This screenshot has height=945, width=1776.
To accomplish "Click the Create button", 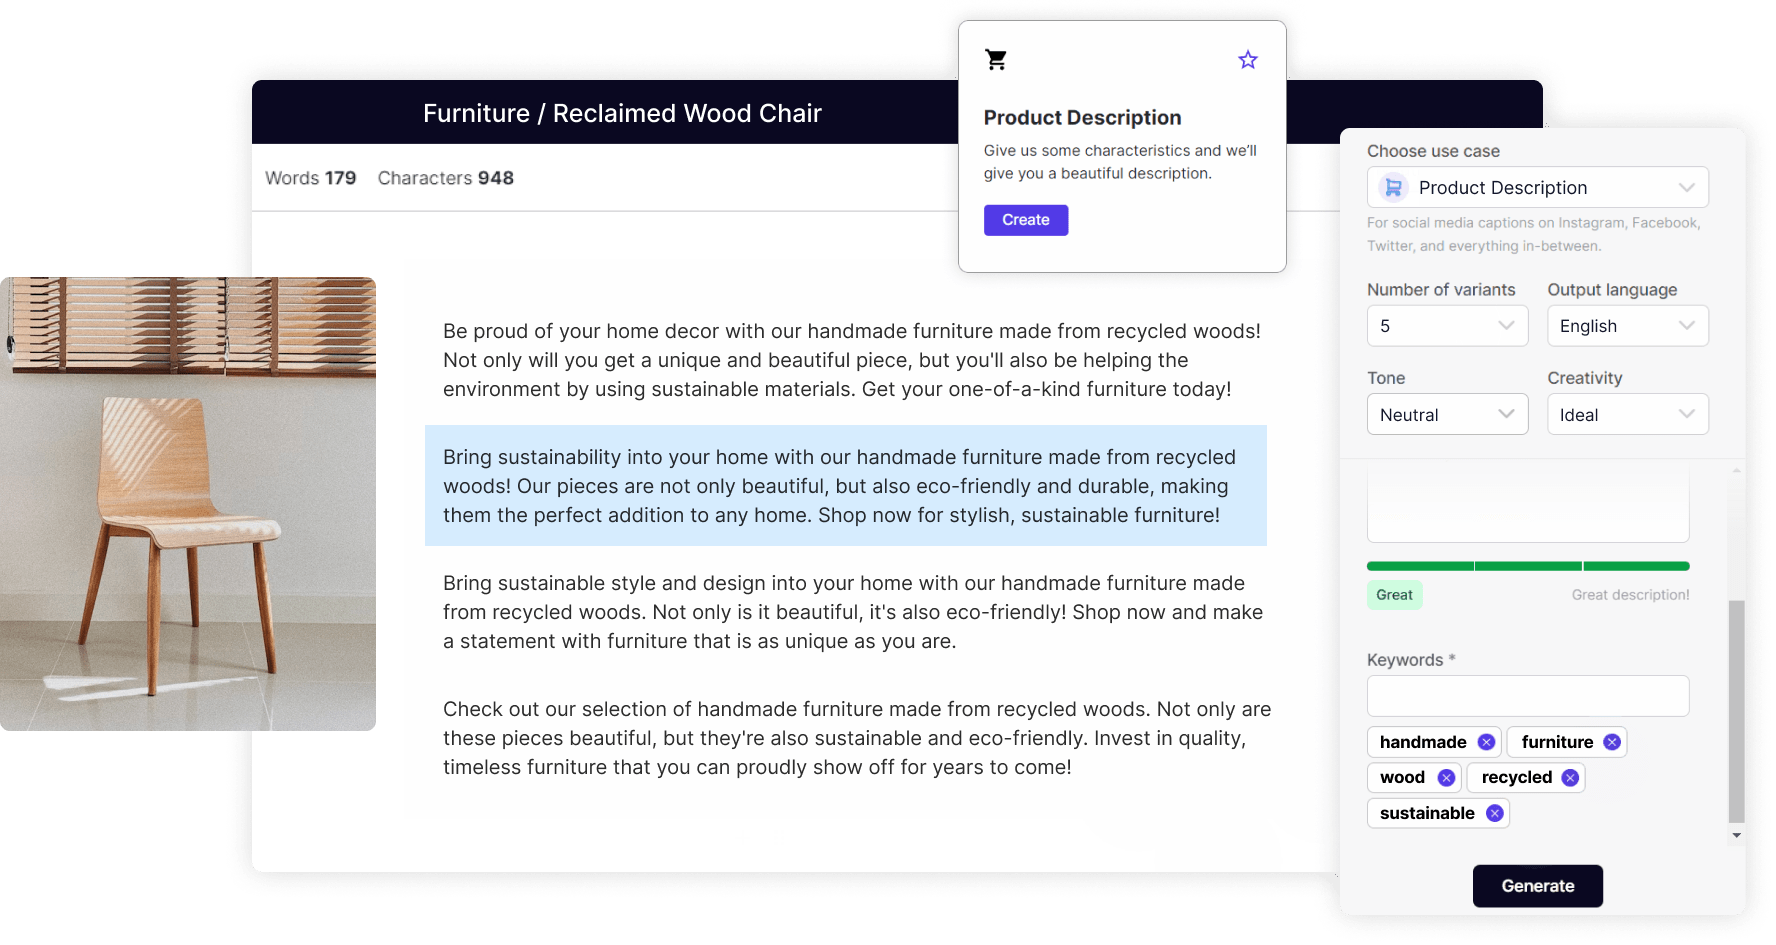I will coord(1026,220).
